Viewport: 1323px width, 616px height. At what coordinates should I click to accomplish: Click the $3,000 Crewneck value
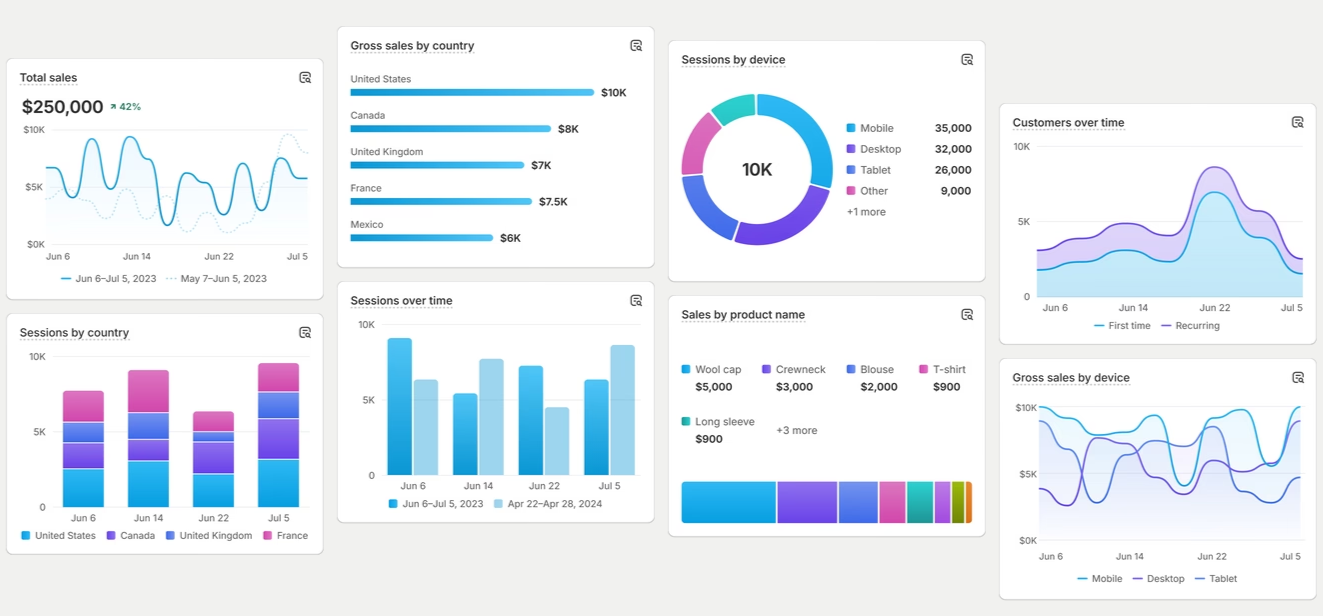point(794,387)
